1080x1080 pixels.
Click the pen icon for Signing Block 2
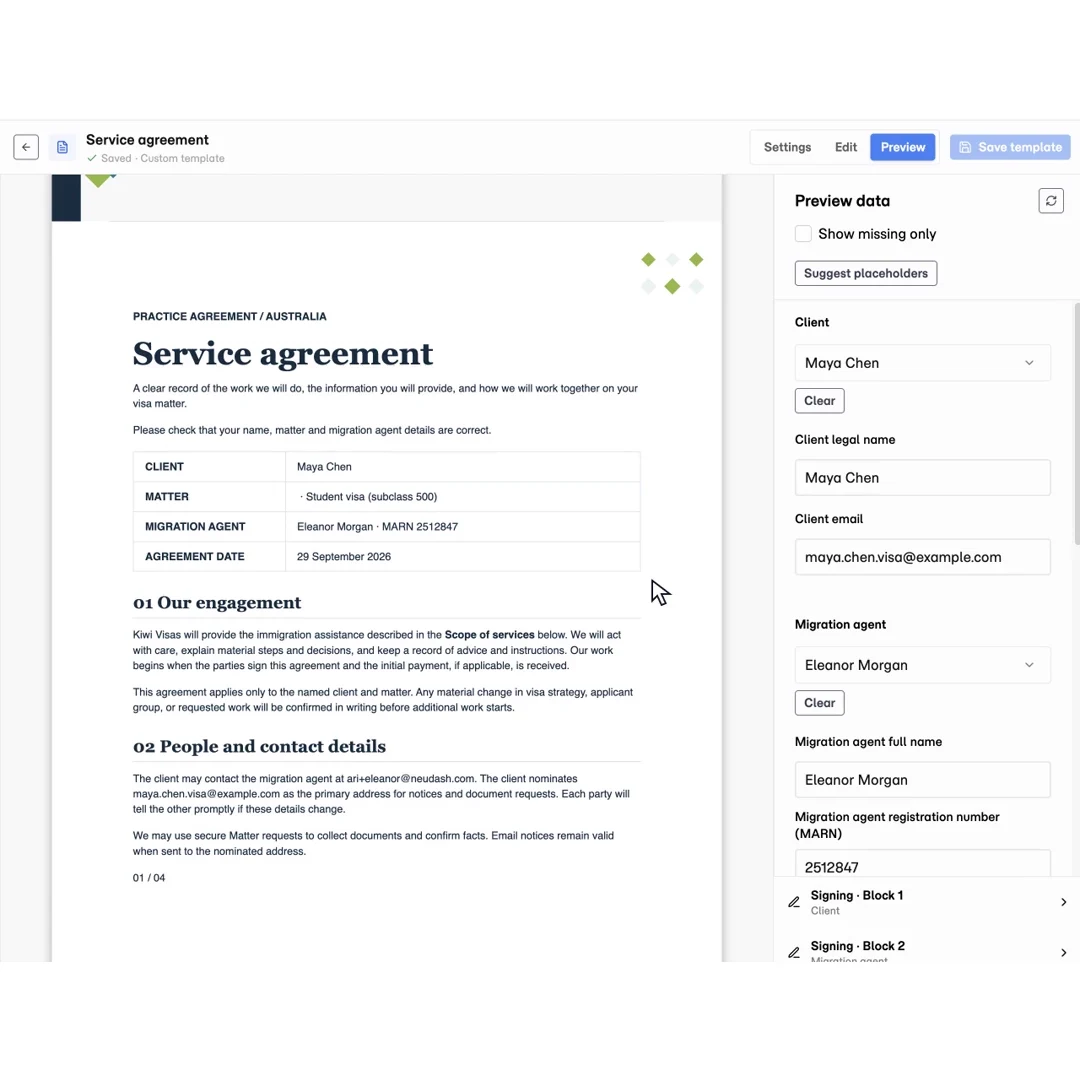click(794, 953)
